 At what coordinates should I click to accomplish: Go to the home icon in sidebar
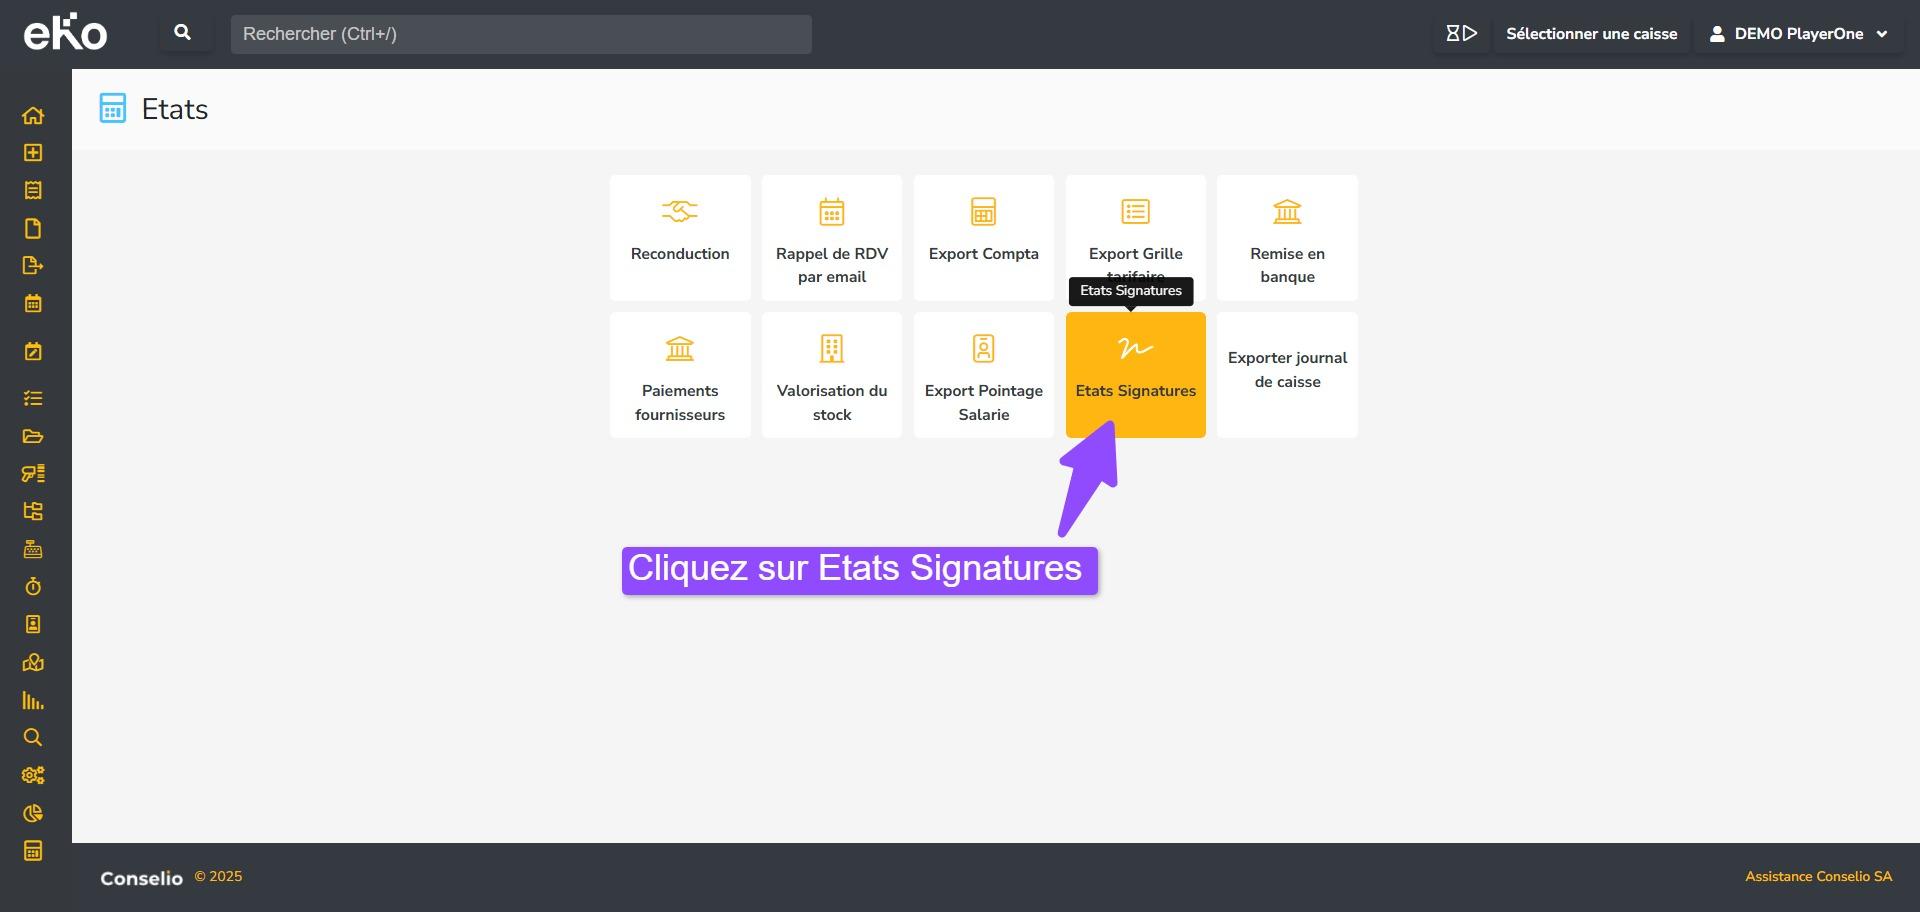(x=33, y=115)
